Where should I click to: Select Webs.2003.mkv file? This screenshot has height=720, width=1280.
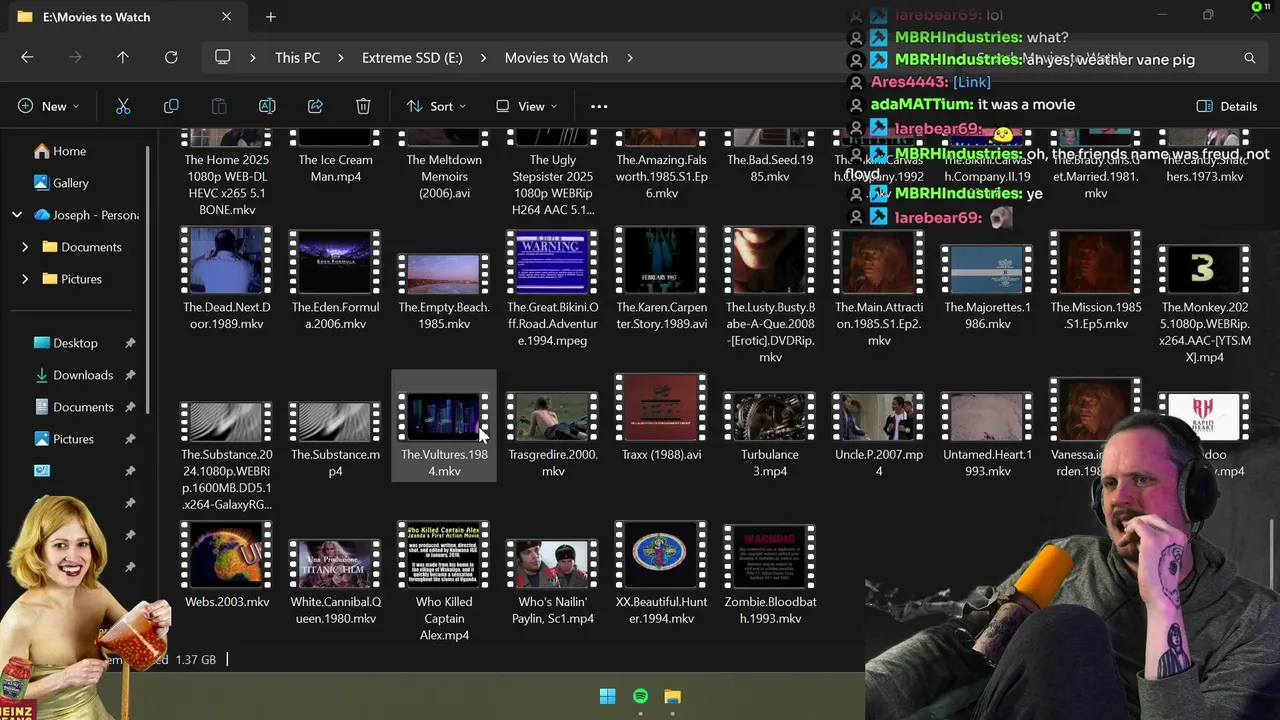227,565
